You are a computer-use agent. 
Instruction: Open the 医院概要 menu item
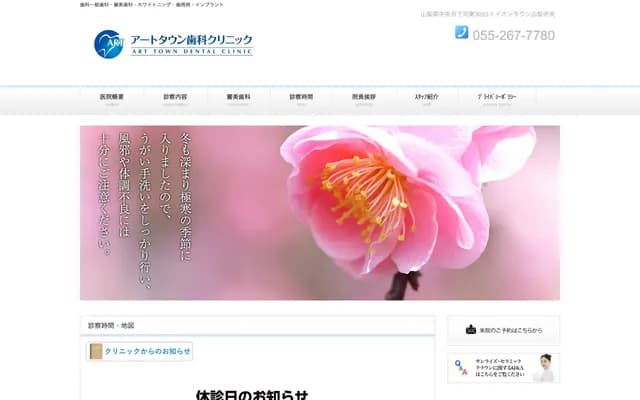[110, 99]
